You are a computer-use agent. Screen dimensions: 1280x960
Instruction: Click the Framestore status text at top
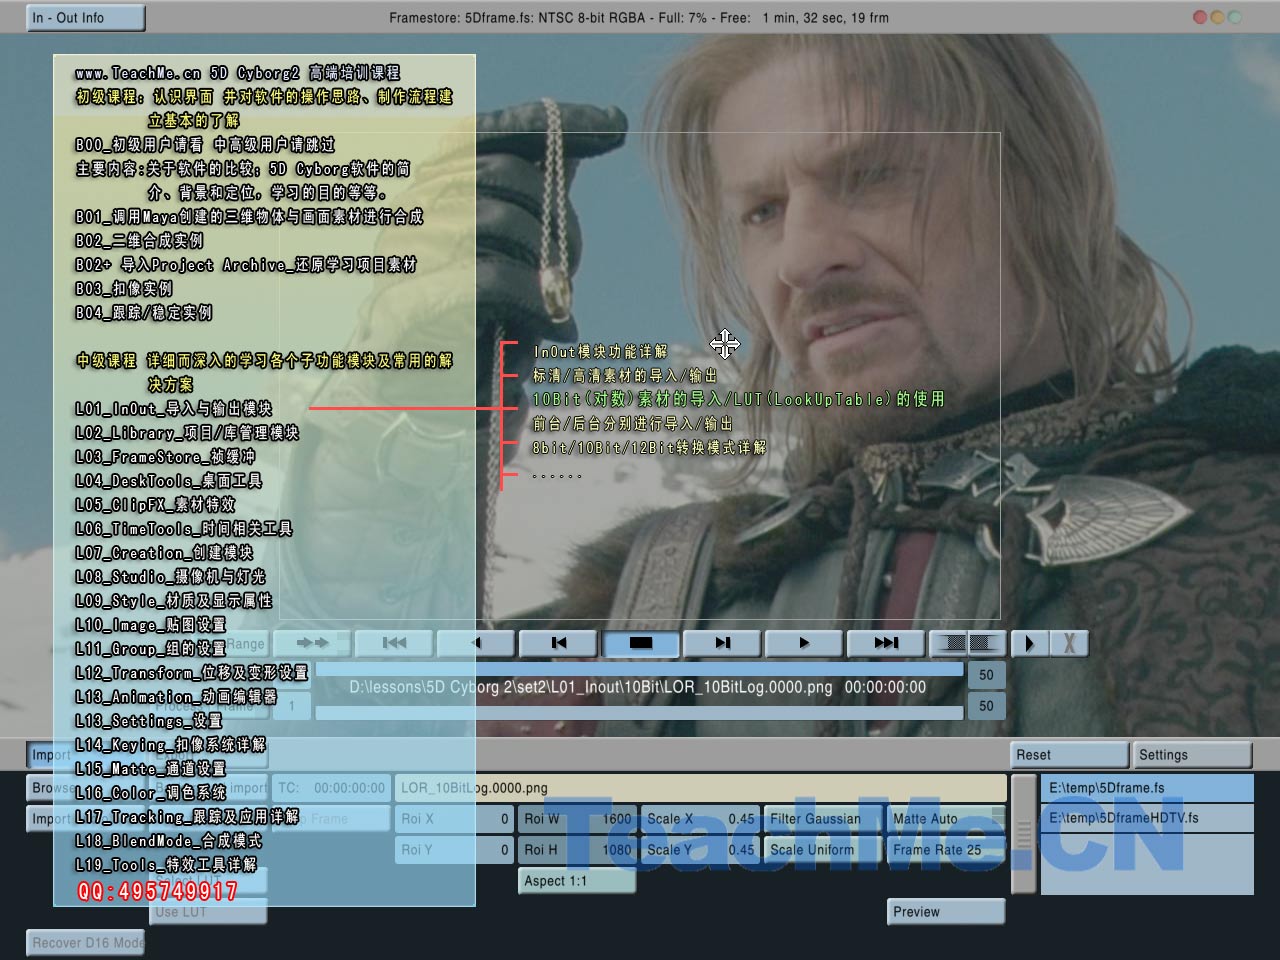(x=639, y=18)
